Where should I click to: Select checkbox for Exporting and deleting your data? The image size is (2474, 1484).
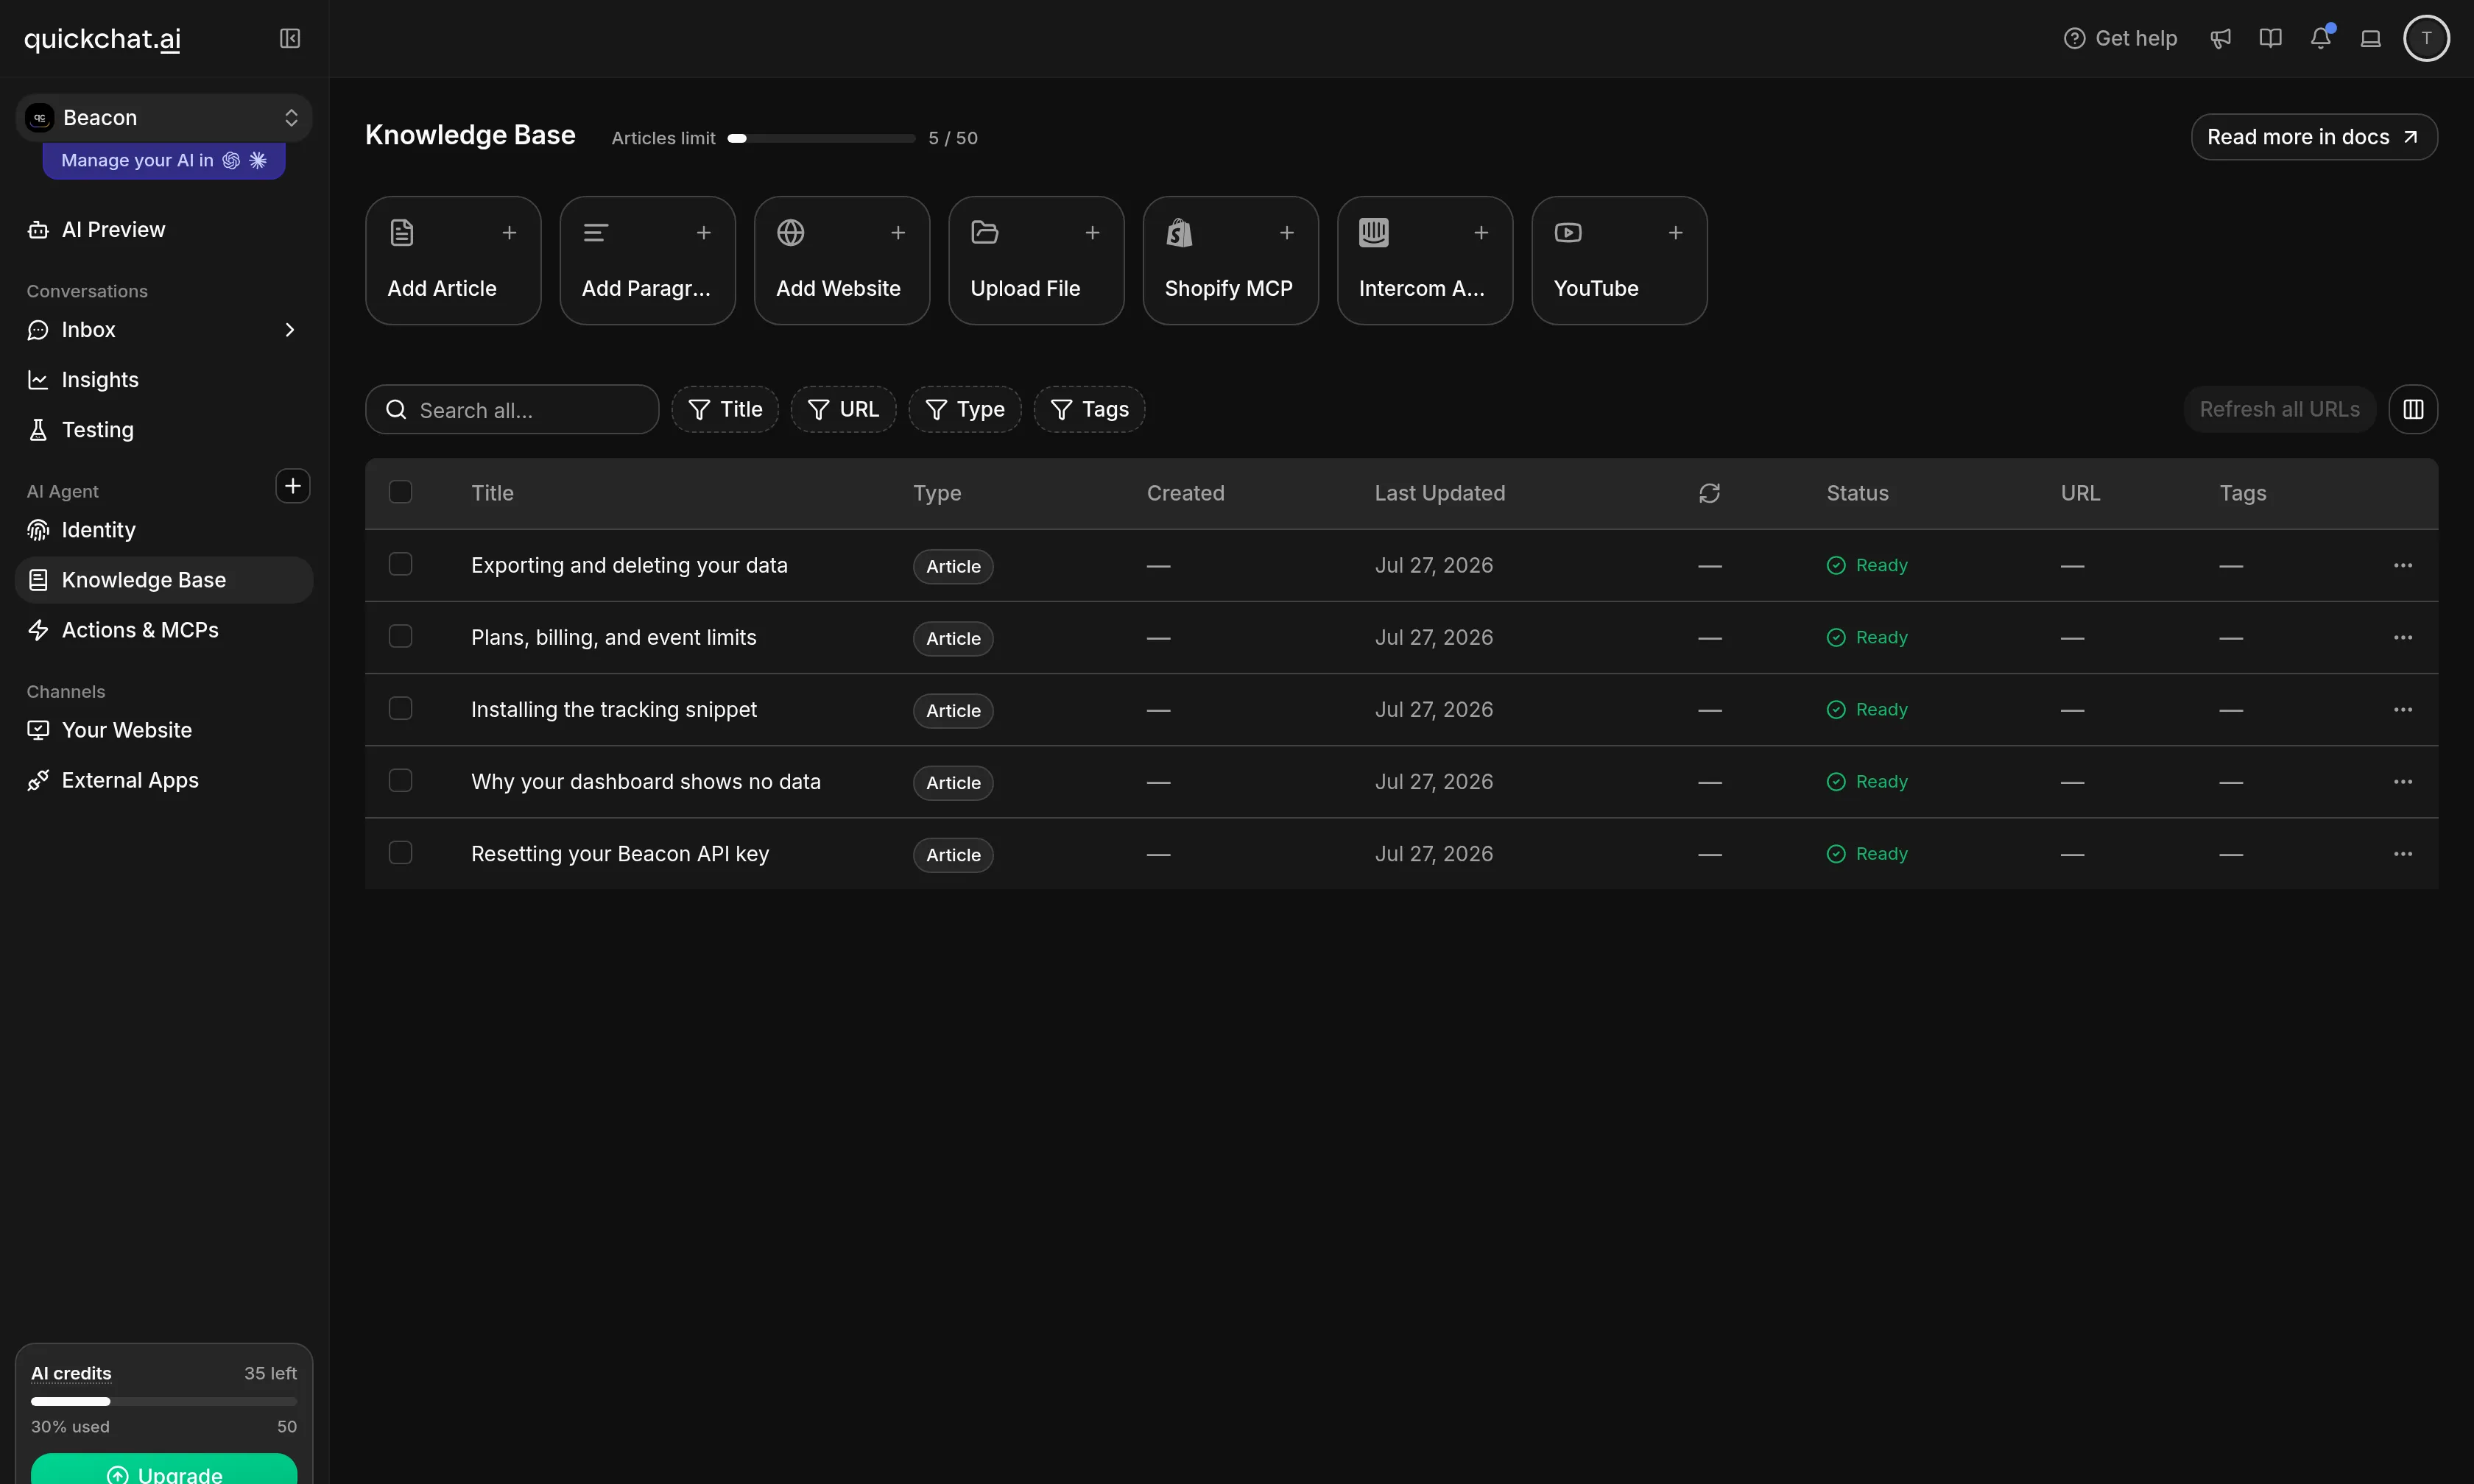coord(400,564)
